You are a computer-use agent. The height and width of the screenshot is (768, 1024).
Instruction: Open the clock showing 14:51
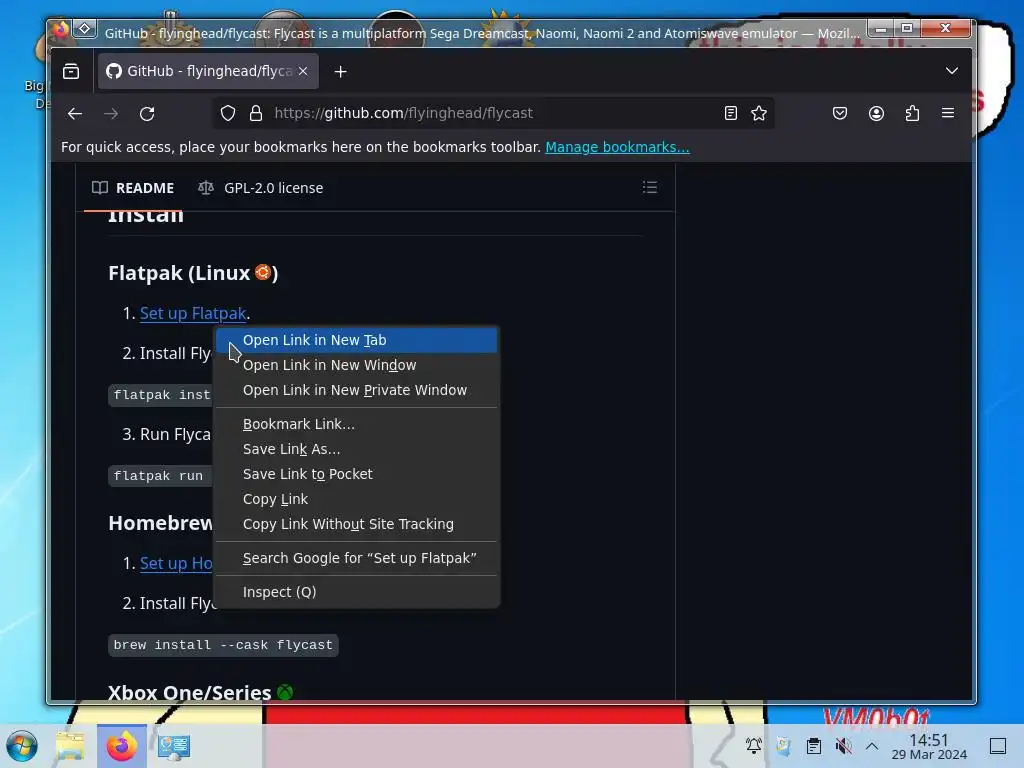tap(929, 746)
